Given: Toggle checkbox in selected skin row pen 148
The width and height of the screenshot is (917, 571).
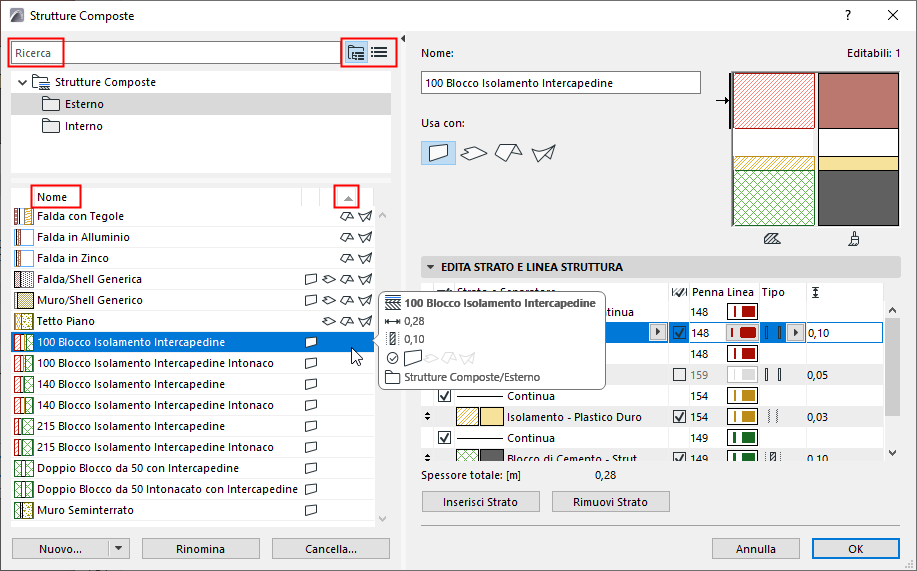Looking at the screenshot, I should pos(679,333).
